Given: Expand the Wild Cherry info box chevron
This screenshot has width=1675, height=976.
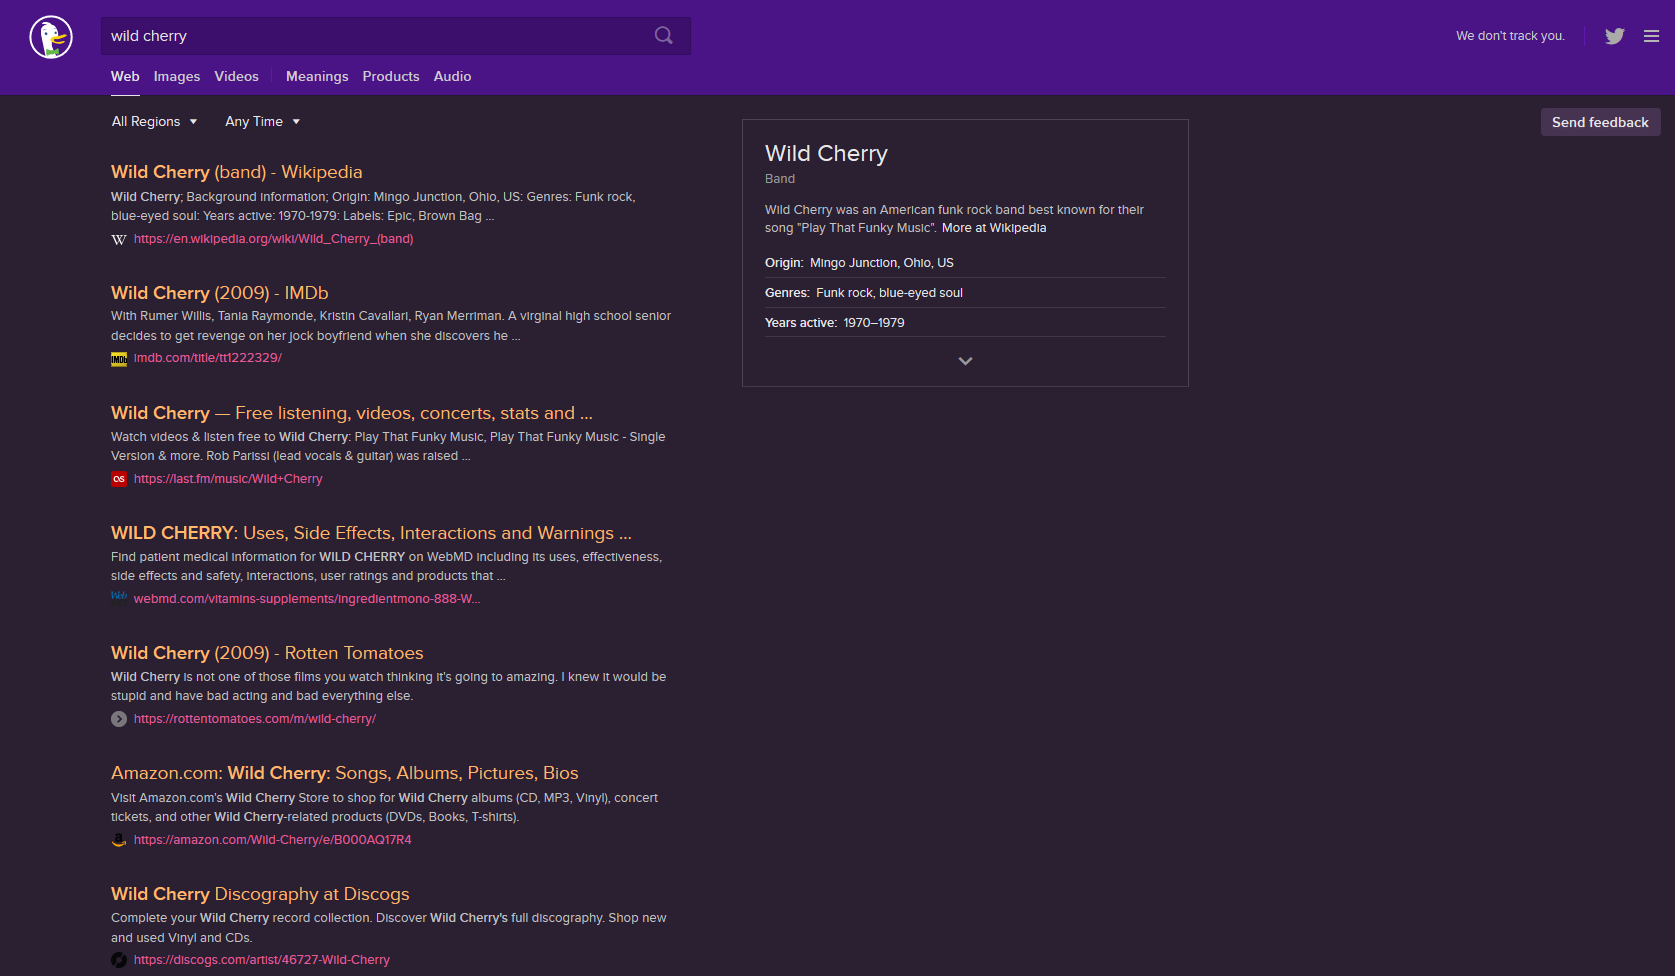Looking at the screenshot, I should 965,361.
